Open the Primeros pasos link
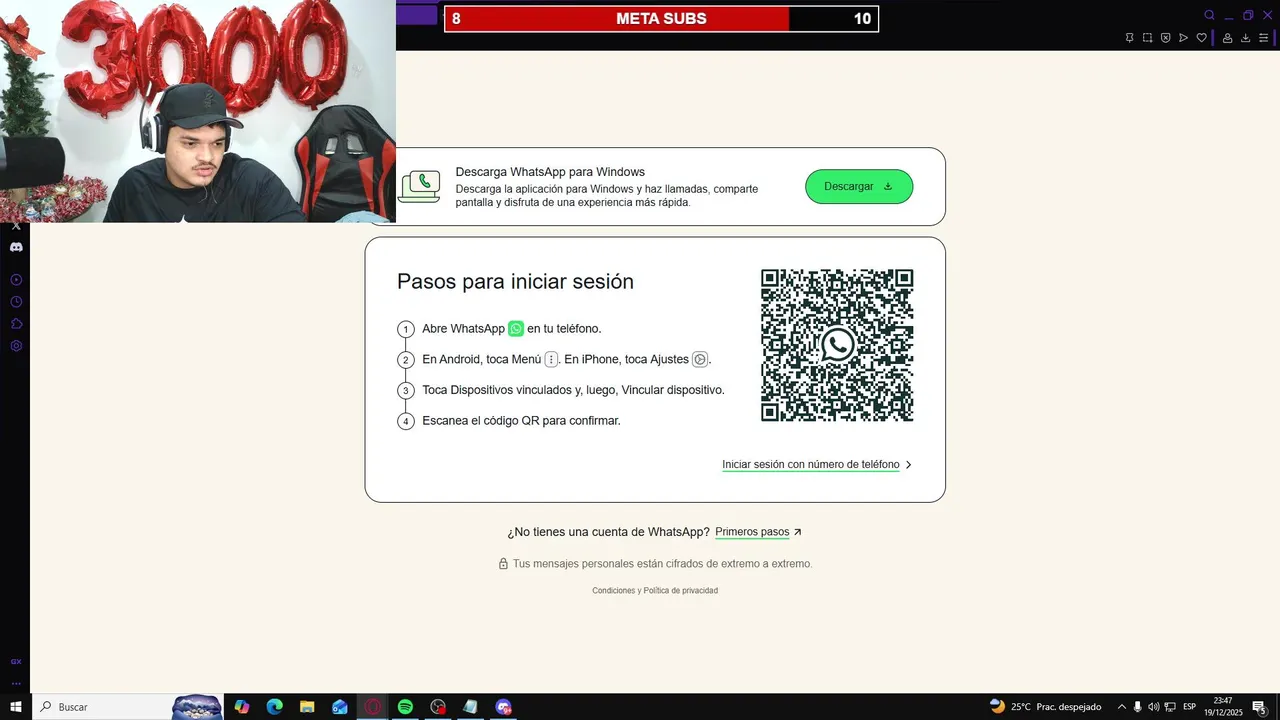Image resolution: width=1280 pixels, height=720 pixels. point(752,532)
